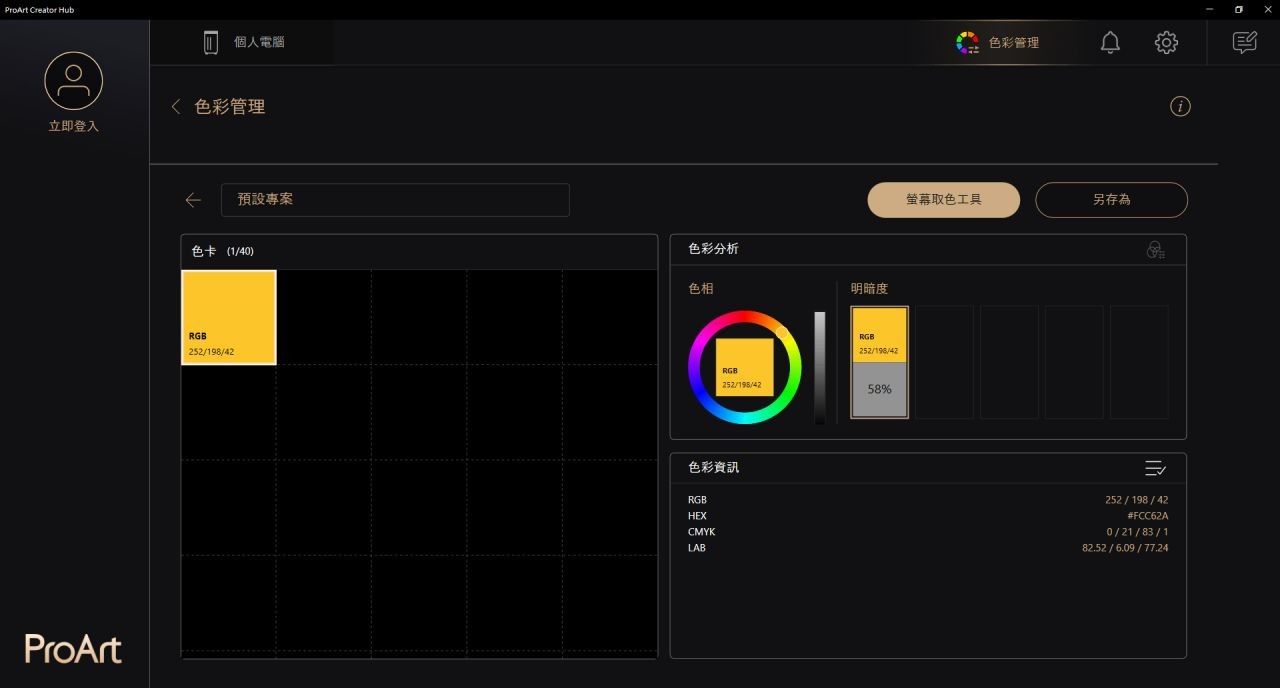Select the 色彩管理 tab
This screenshot has width=1280, height=688.
tap(997, 42)
